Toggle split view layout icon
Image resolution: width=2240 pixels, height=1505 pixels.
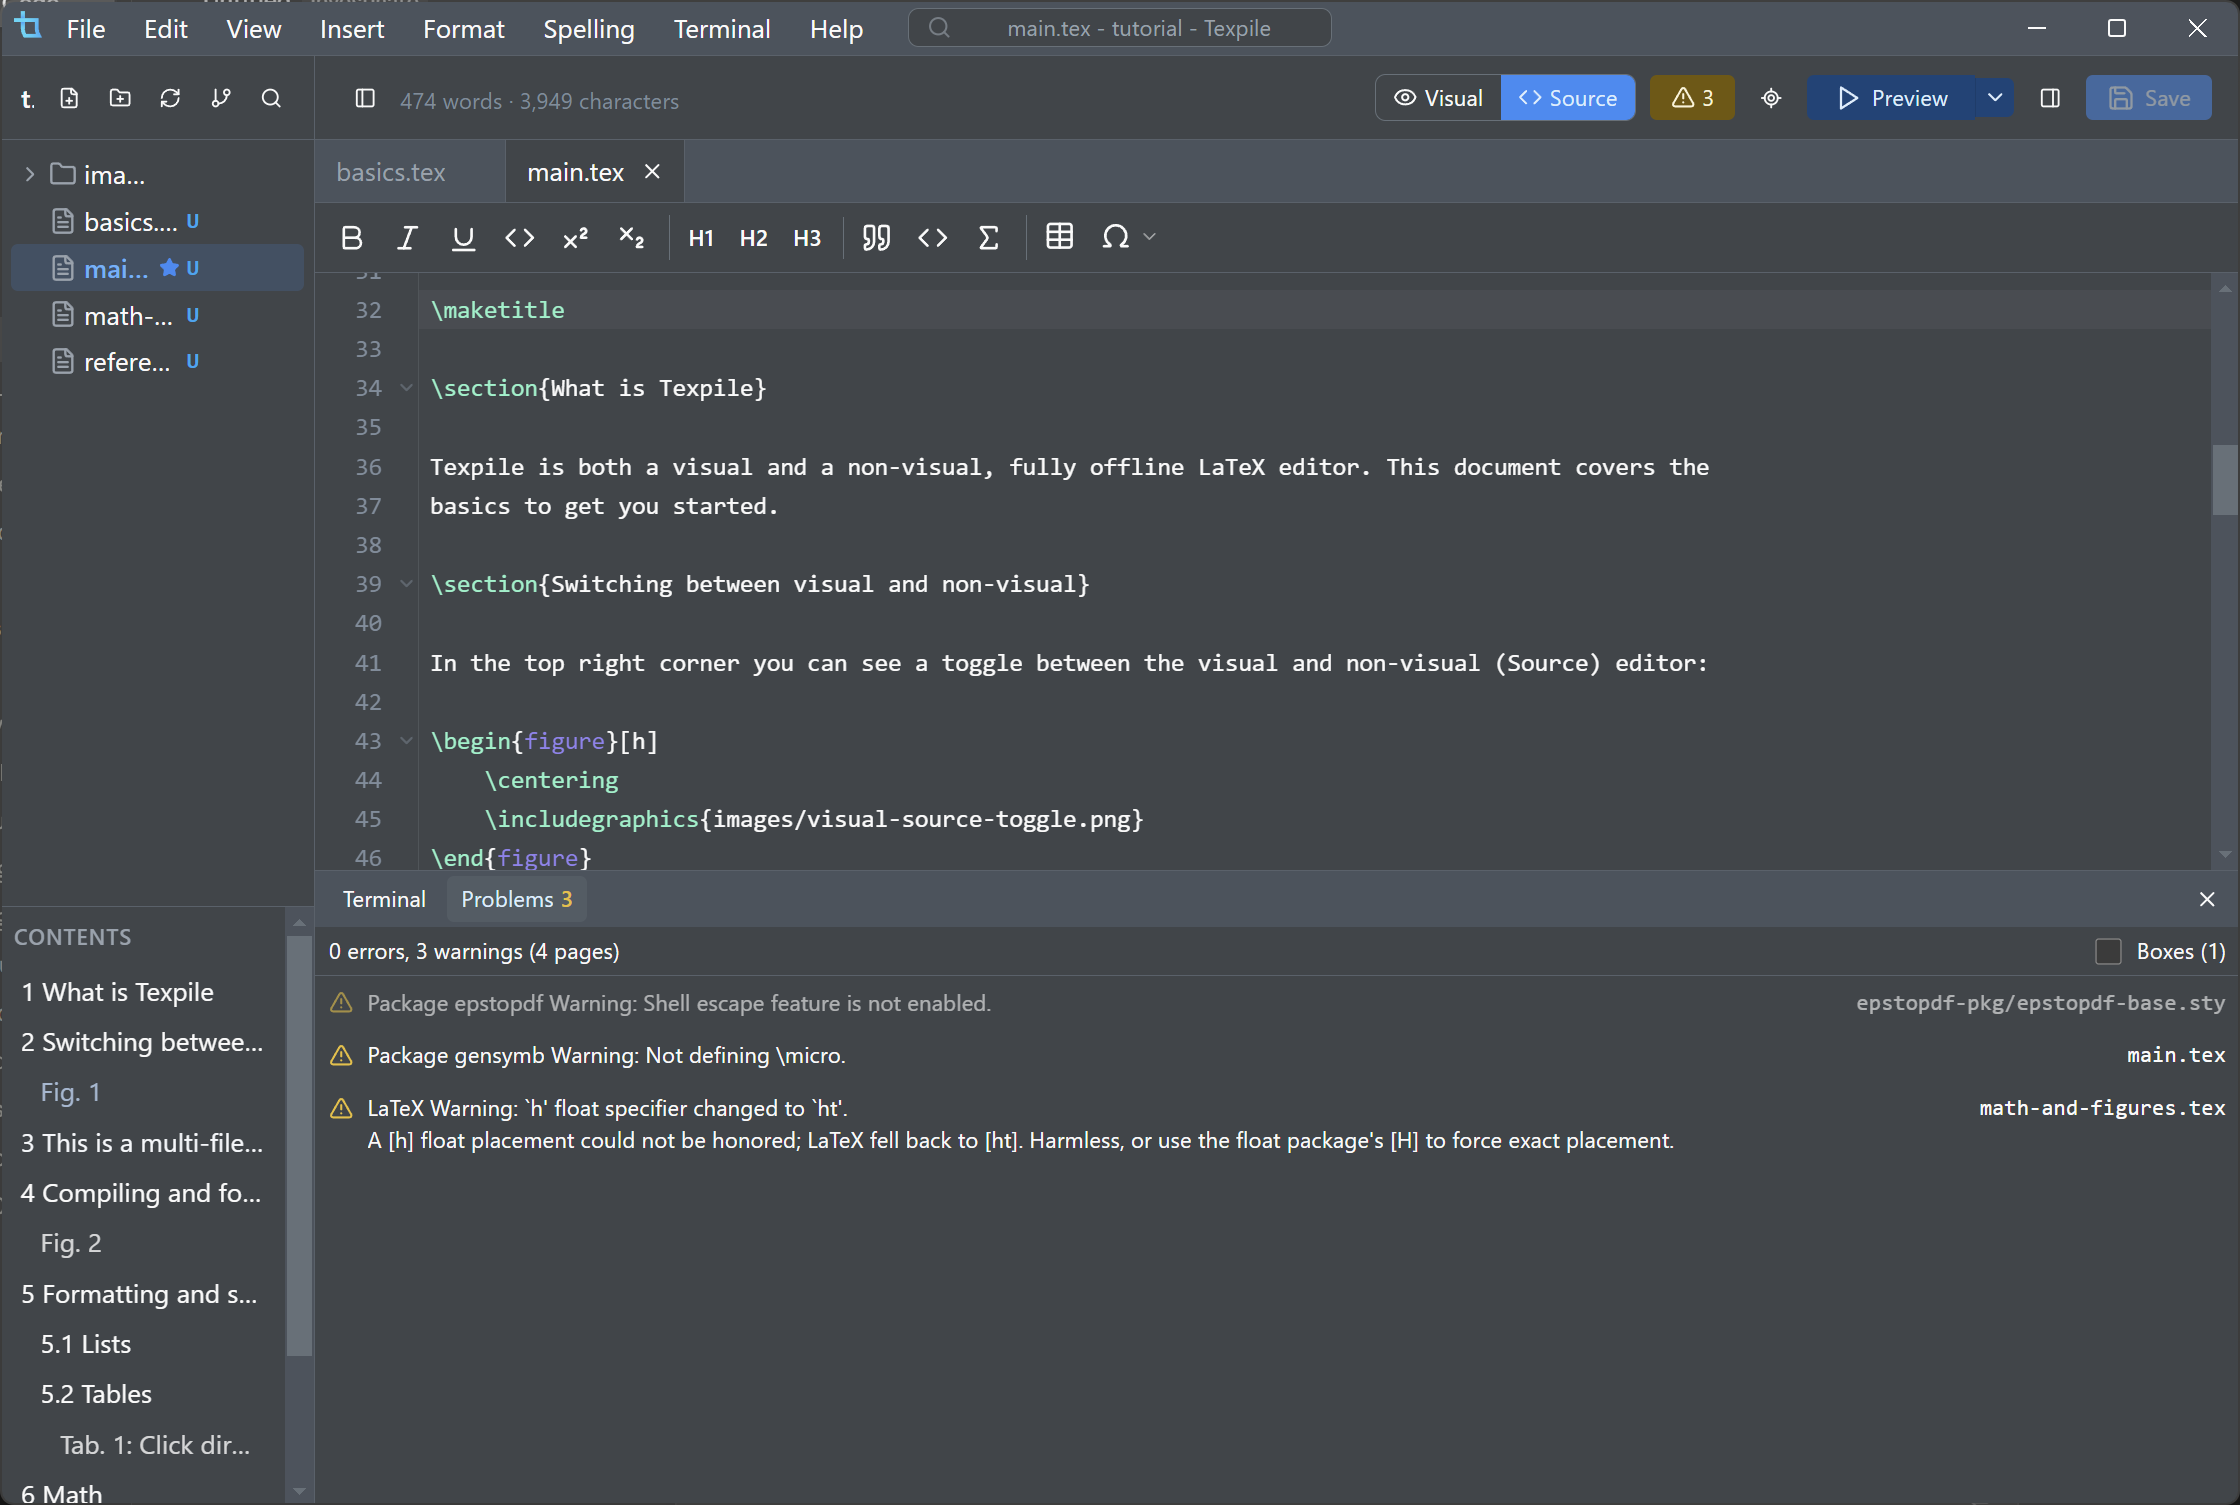[x=2050, y=98]
